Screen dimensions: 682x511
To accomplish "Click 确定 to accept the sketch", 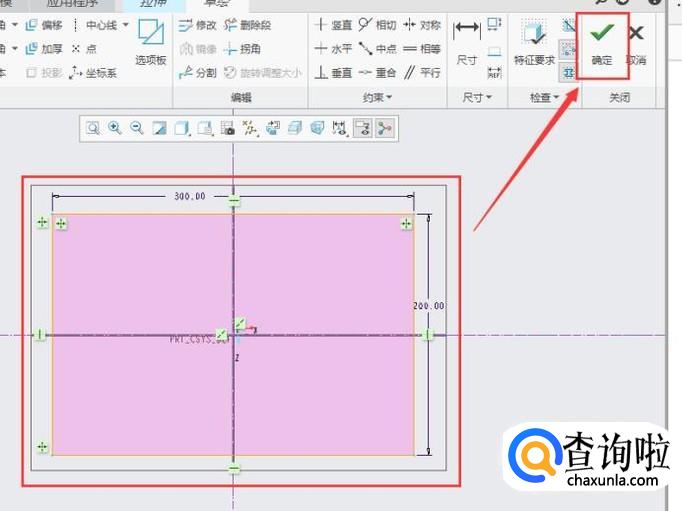I will coord(602,45).
